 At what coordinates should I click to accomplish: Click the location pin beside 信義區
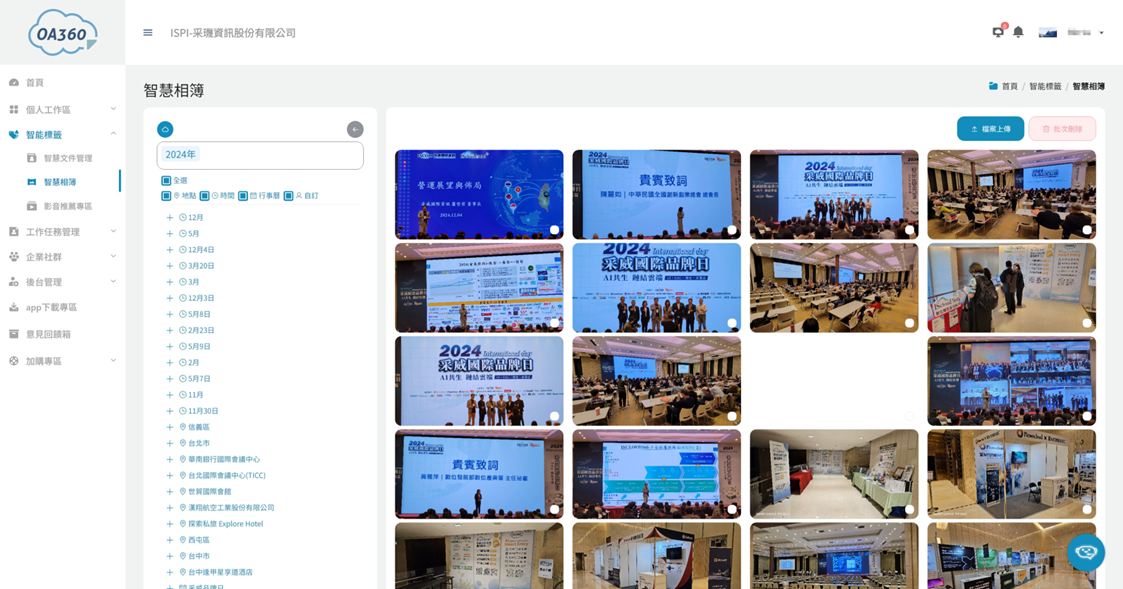pyautogui.click(x=183, y=427)
